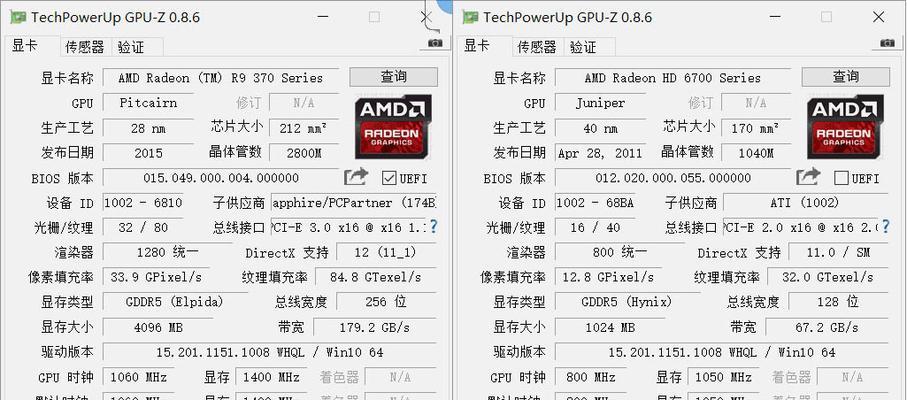
Task: Click the 2800M transistor count field
Action: point(304,153)
